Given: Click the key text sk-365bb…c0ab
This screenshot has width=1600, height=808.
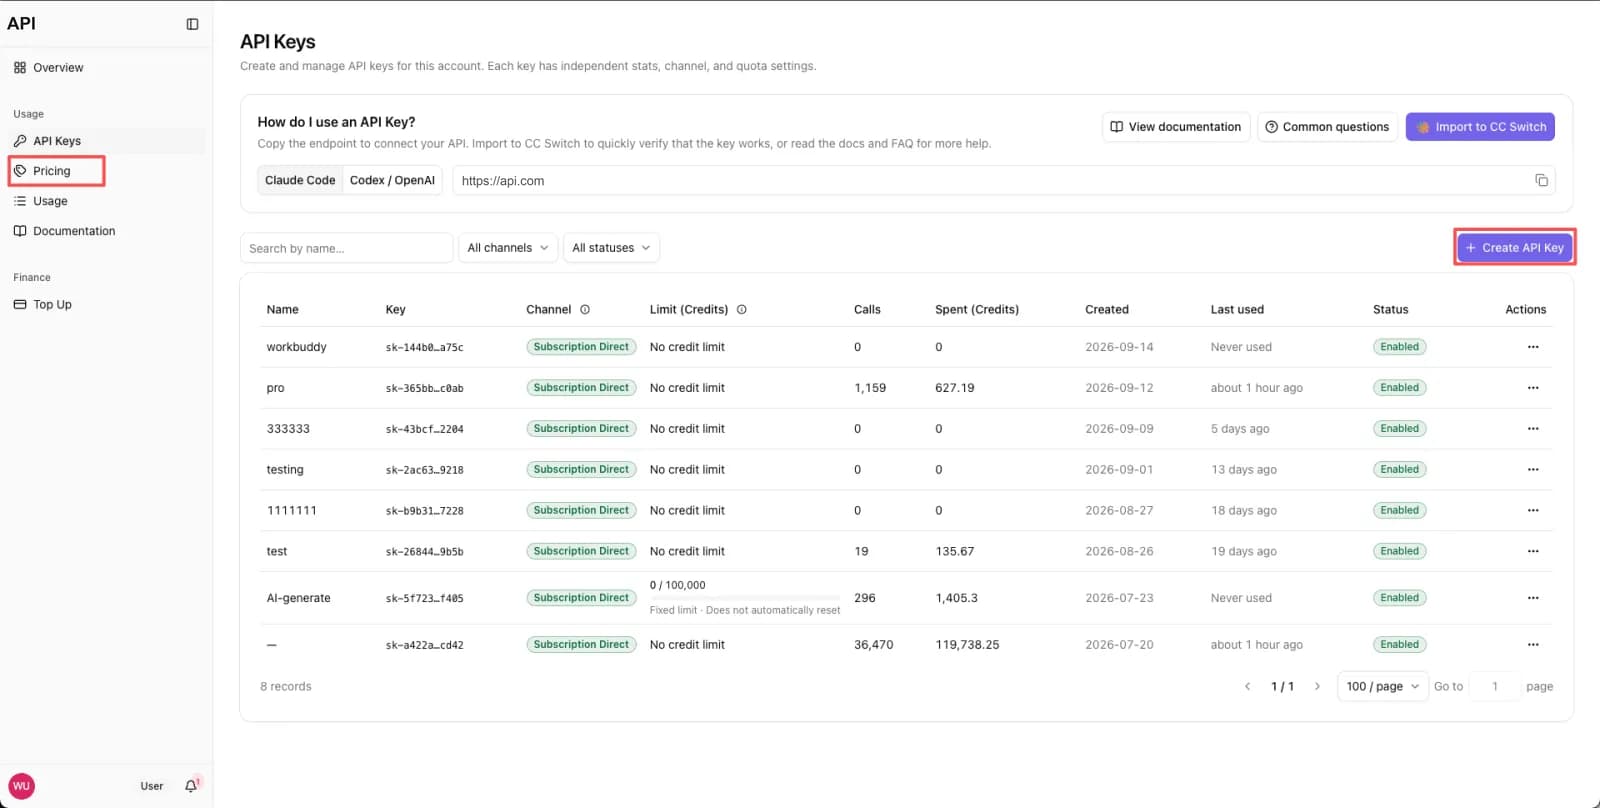Looking at the screenshot, I should [x=424, y=389].
